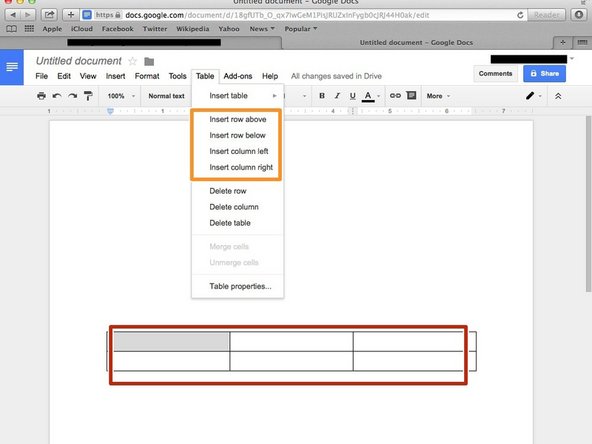Open the Facebook bookmark

[x=117, y=29]
